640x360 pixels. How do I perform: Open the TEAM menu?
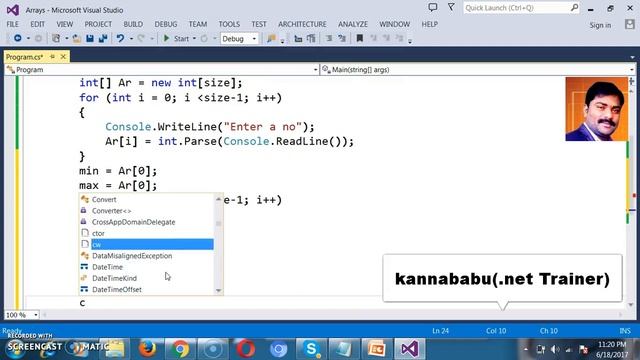tap(198, 24)
